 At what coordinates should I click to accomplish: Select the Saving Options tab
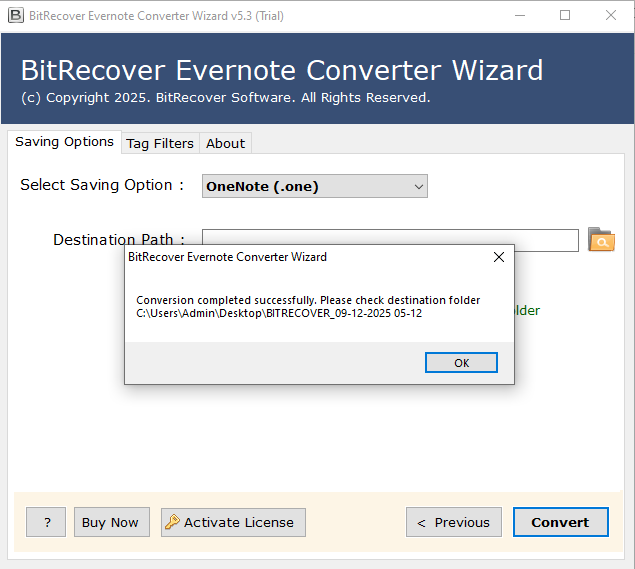(64, 142)
